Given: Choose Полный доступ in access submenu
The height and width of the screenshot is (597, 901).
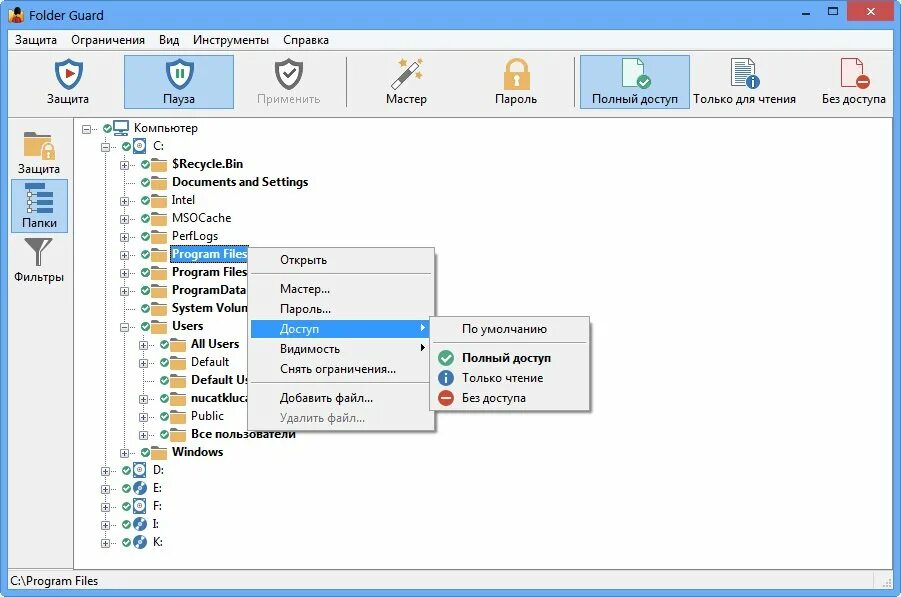Looking at the screenshot, I should point(510,358).
